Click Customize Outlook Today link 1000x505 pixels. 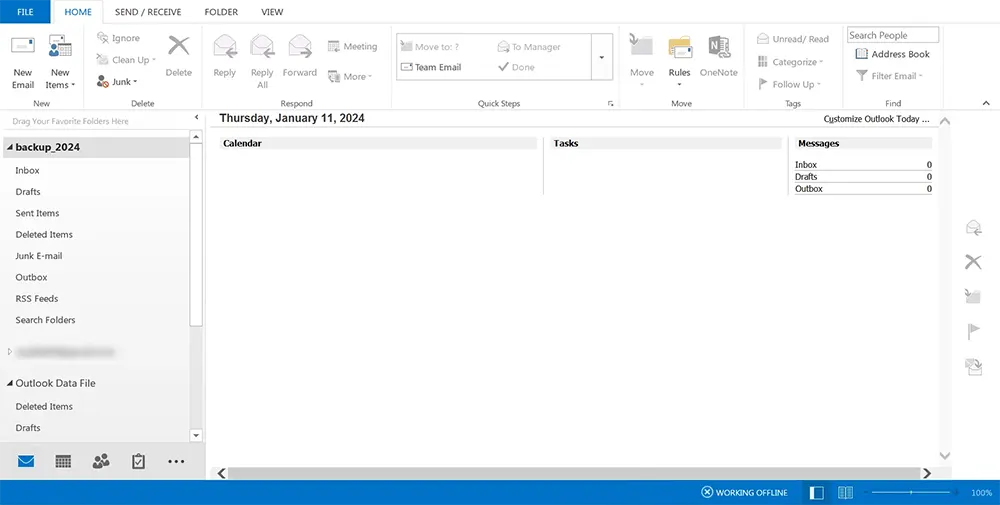(x=876, y=119)
